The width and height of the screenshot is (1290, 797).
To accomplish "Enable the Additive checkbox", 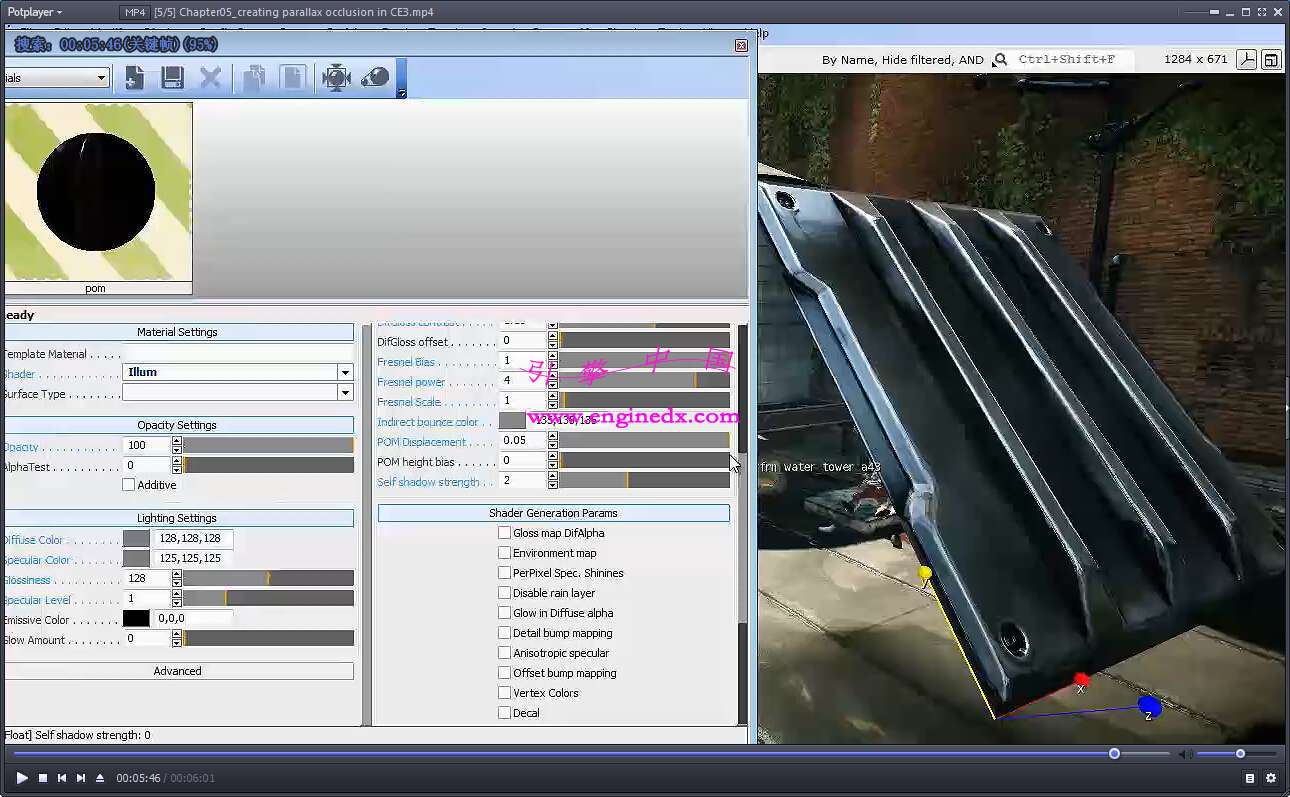I will [128, 485].
